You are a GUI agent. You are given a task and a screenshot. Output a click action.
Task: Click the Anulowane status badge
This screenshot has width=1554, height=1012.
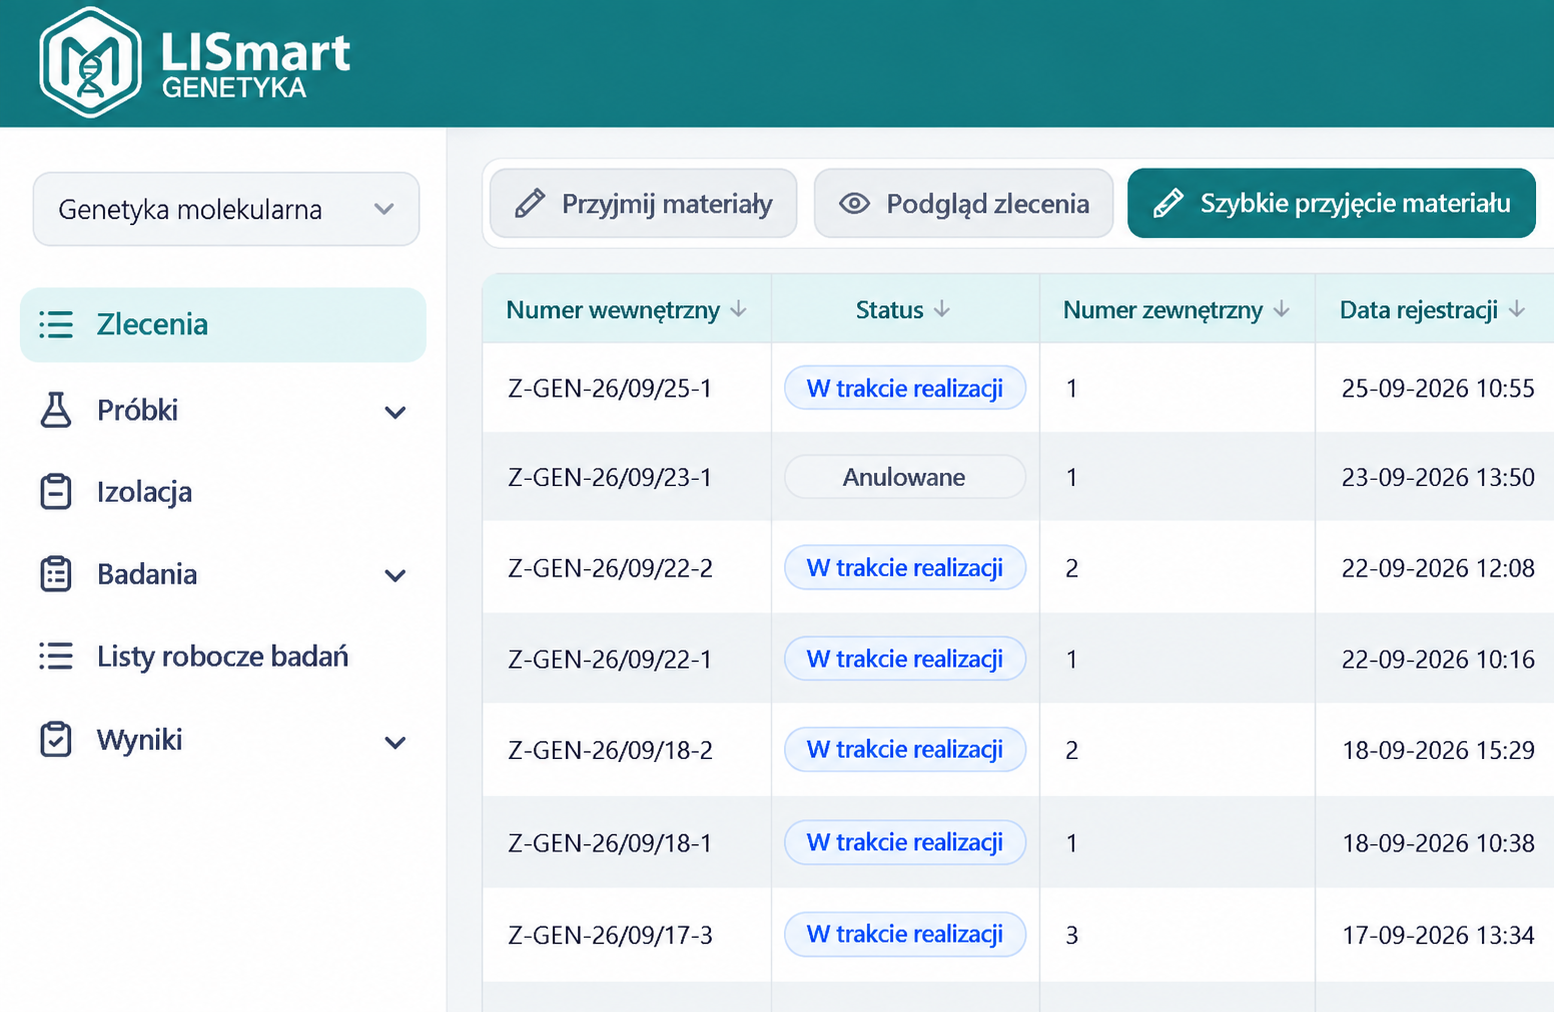(905, 477)
